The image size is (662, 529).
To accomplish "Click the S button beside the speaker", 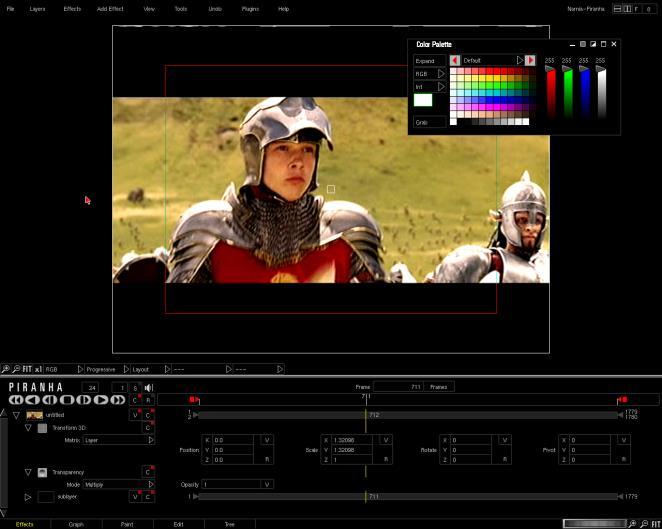I will click(x=135, y=388).
